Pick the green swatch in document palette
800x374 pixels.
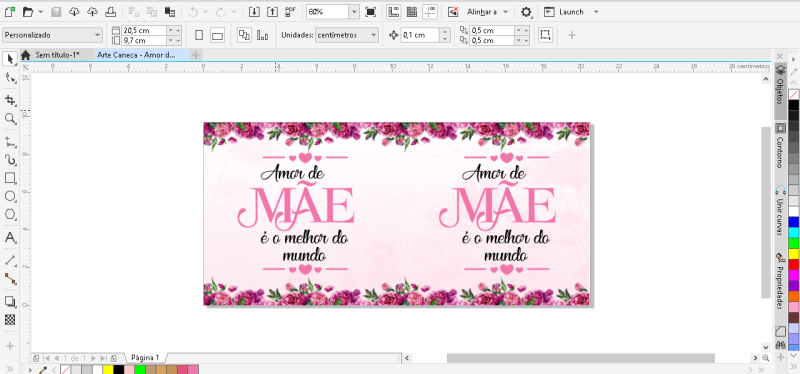[139, 369]
